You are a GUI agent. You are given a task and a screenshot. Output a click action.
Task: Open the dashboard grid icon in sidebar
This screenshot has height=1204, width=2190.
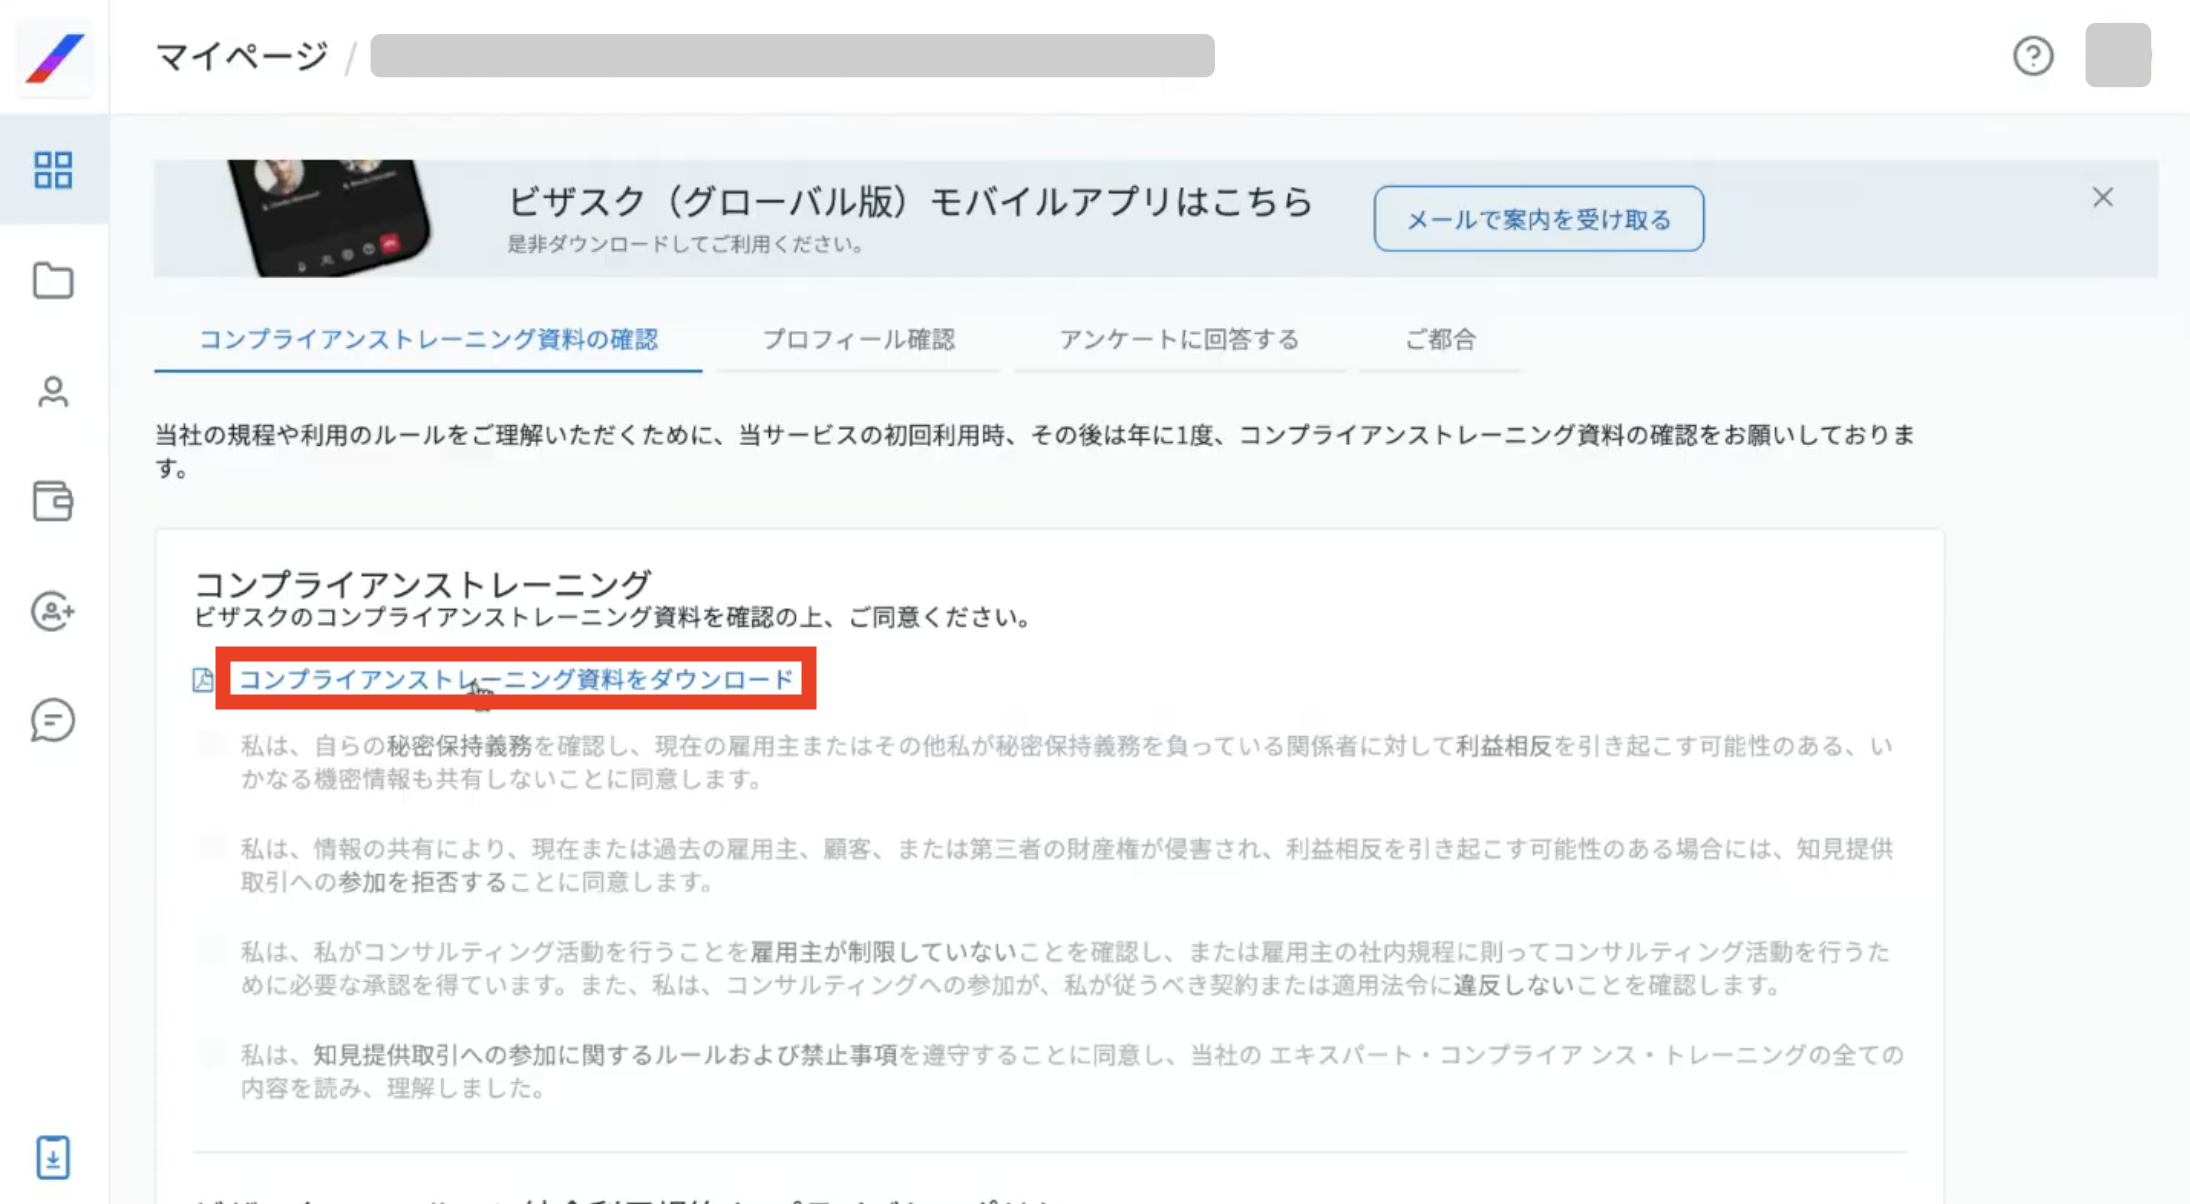53,170
